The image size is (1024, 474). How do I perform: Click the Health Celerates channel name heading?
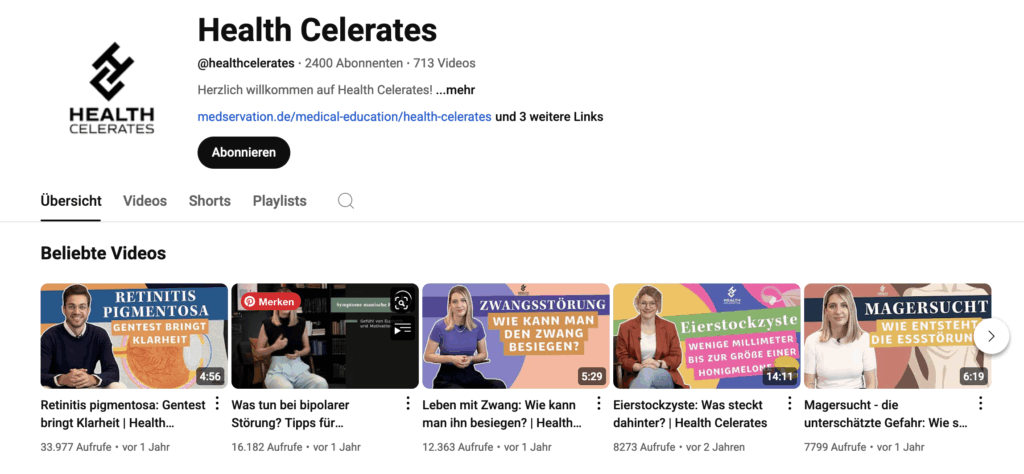[317, 30]
